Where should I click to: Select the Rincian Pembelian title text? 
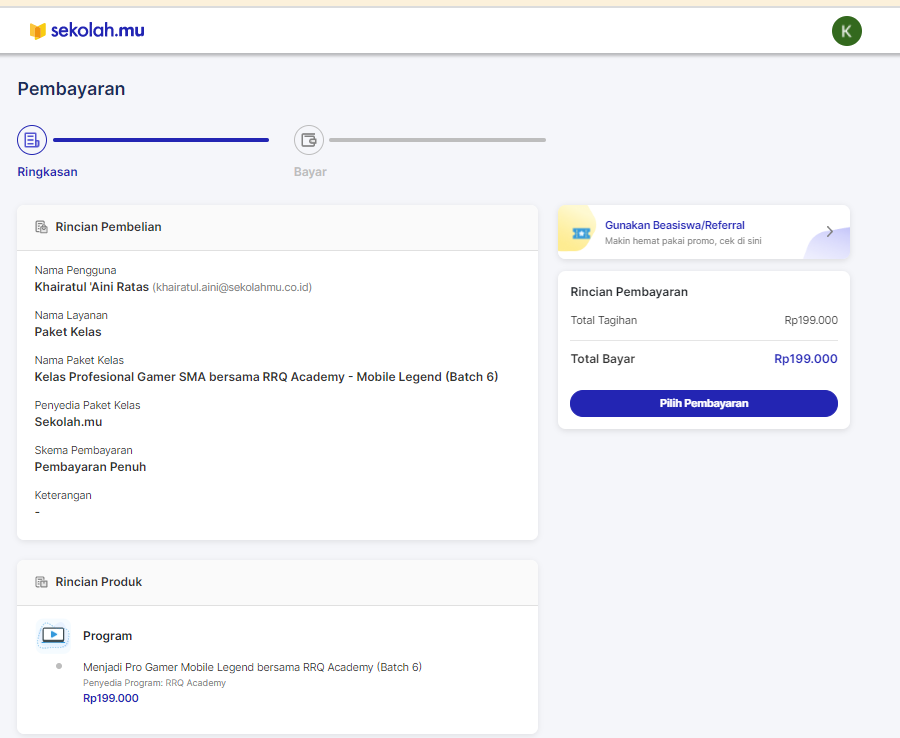pos(108,227)
